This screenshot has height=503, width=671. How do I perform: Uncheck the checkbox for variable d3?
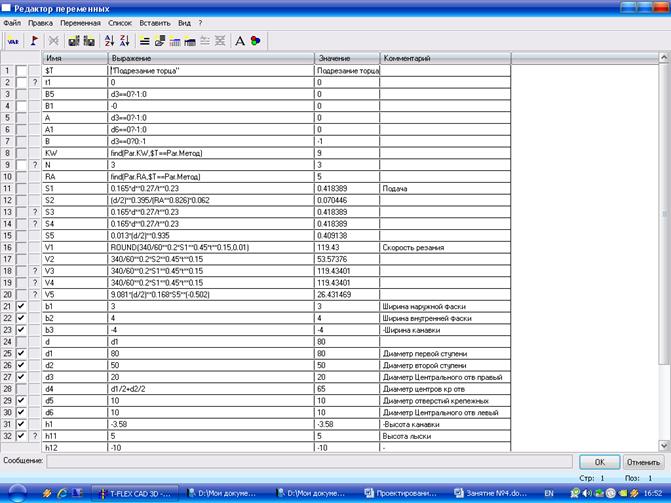21,377
